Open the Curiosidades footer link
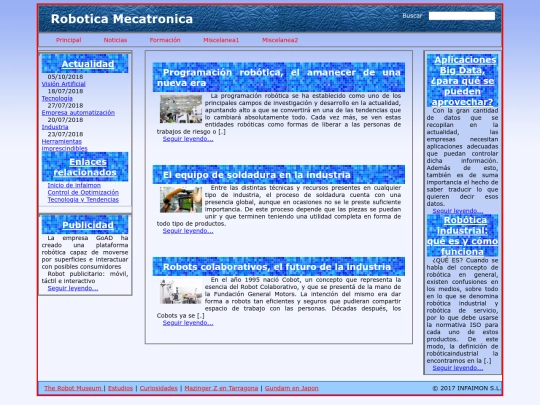The width and height of the screenshot is (540, 405). [x=158, y=388]
